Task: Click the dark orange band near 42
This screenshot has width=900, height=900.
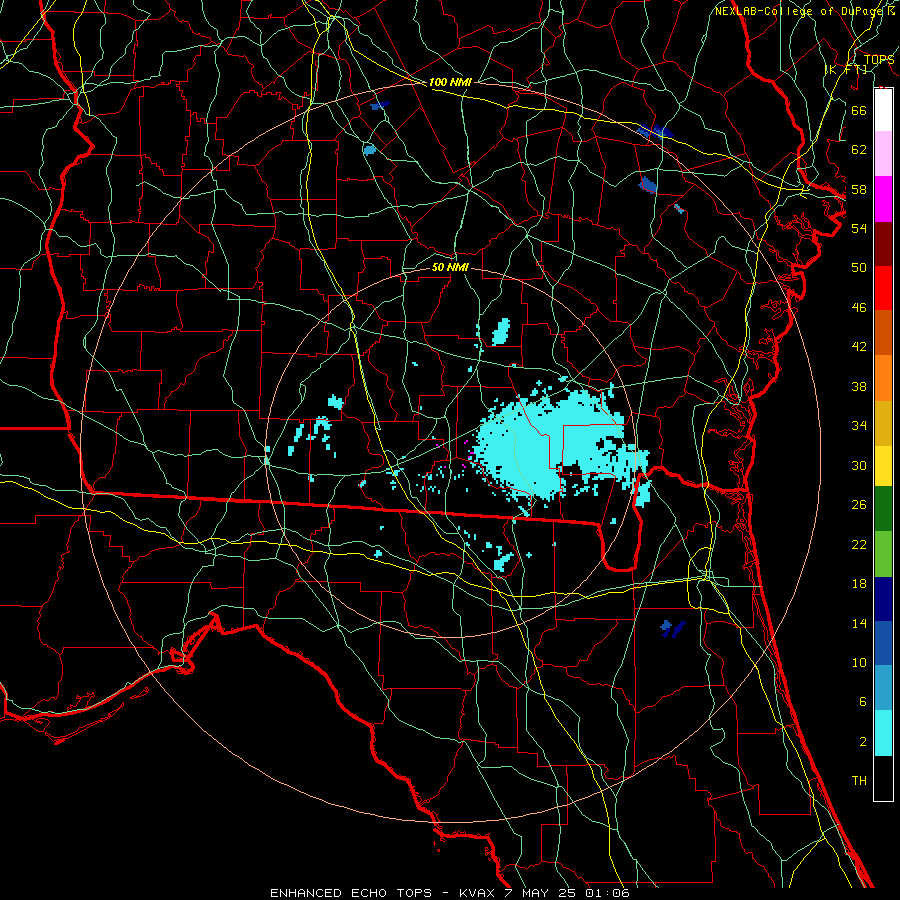Action: (883, 332)
